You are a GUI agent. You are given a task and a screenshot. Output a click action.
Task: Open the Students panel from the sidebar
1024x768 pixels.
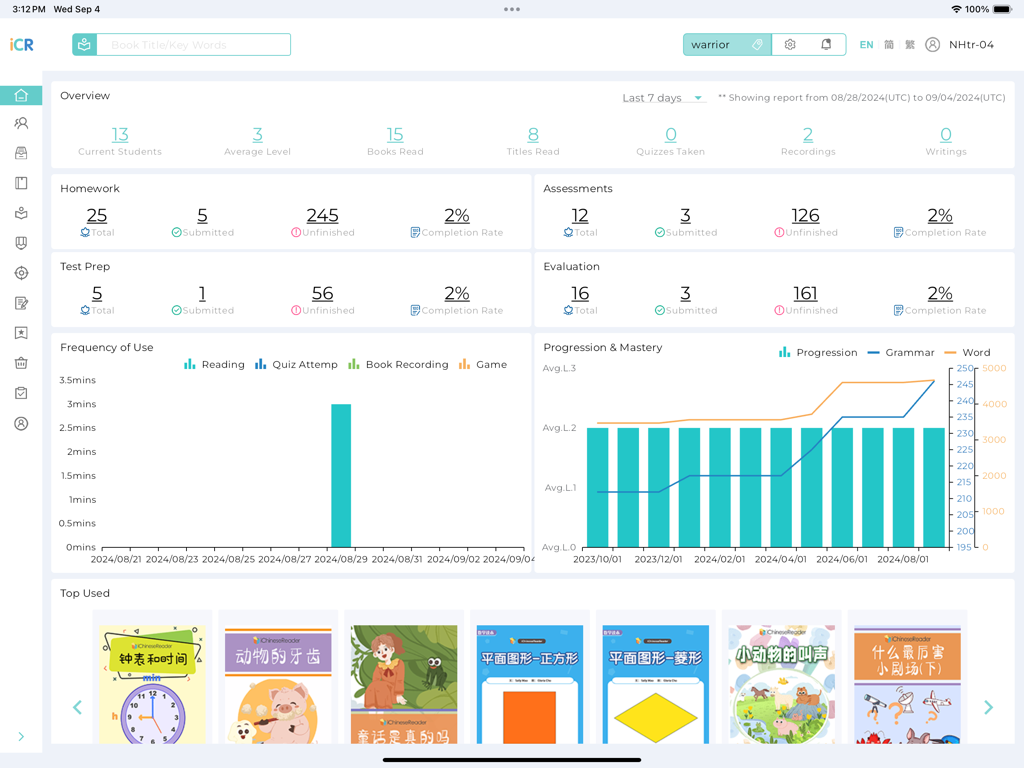tap(20, 123)
